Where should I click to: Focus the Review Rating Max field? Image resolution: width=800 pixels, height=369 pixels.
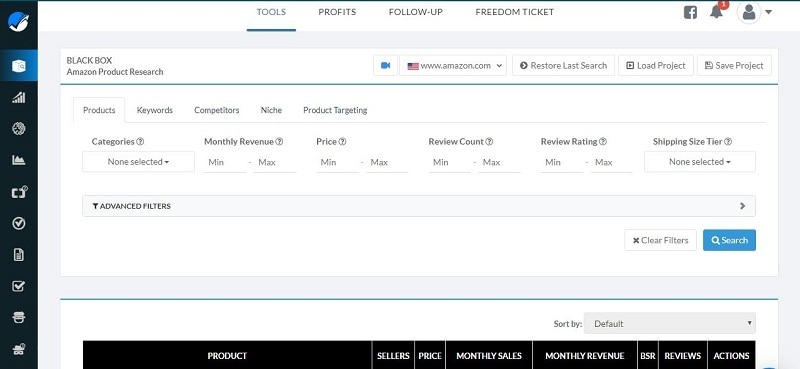tap(611, 162)
